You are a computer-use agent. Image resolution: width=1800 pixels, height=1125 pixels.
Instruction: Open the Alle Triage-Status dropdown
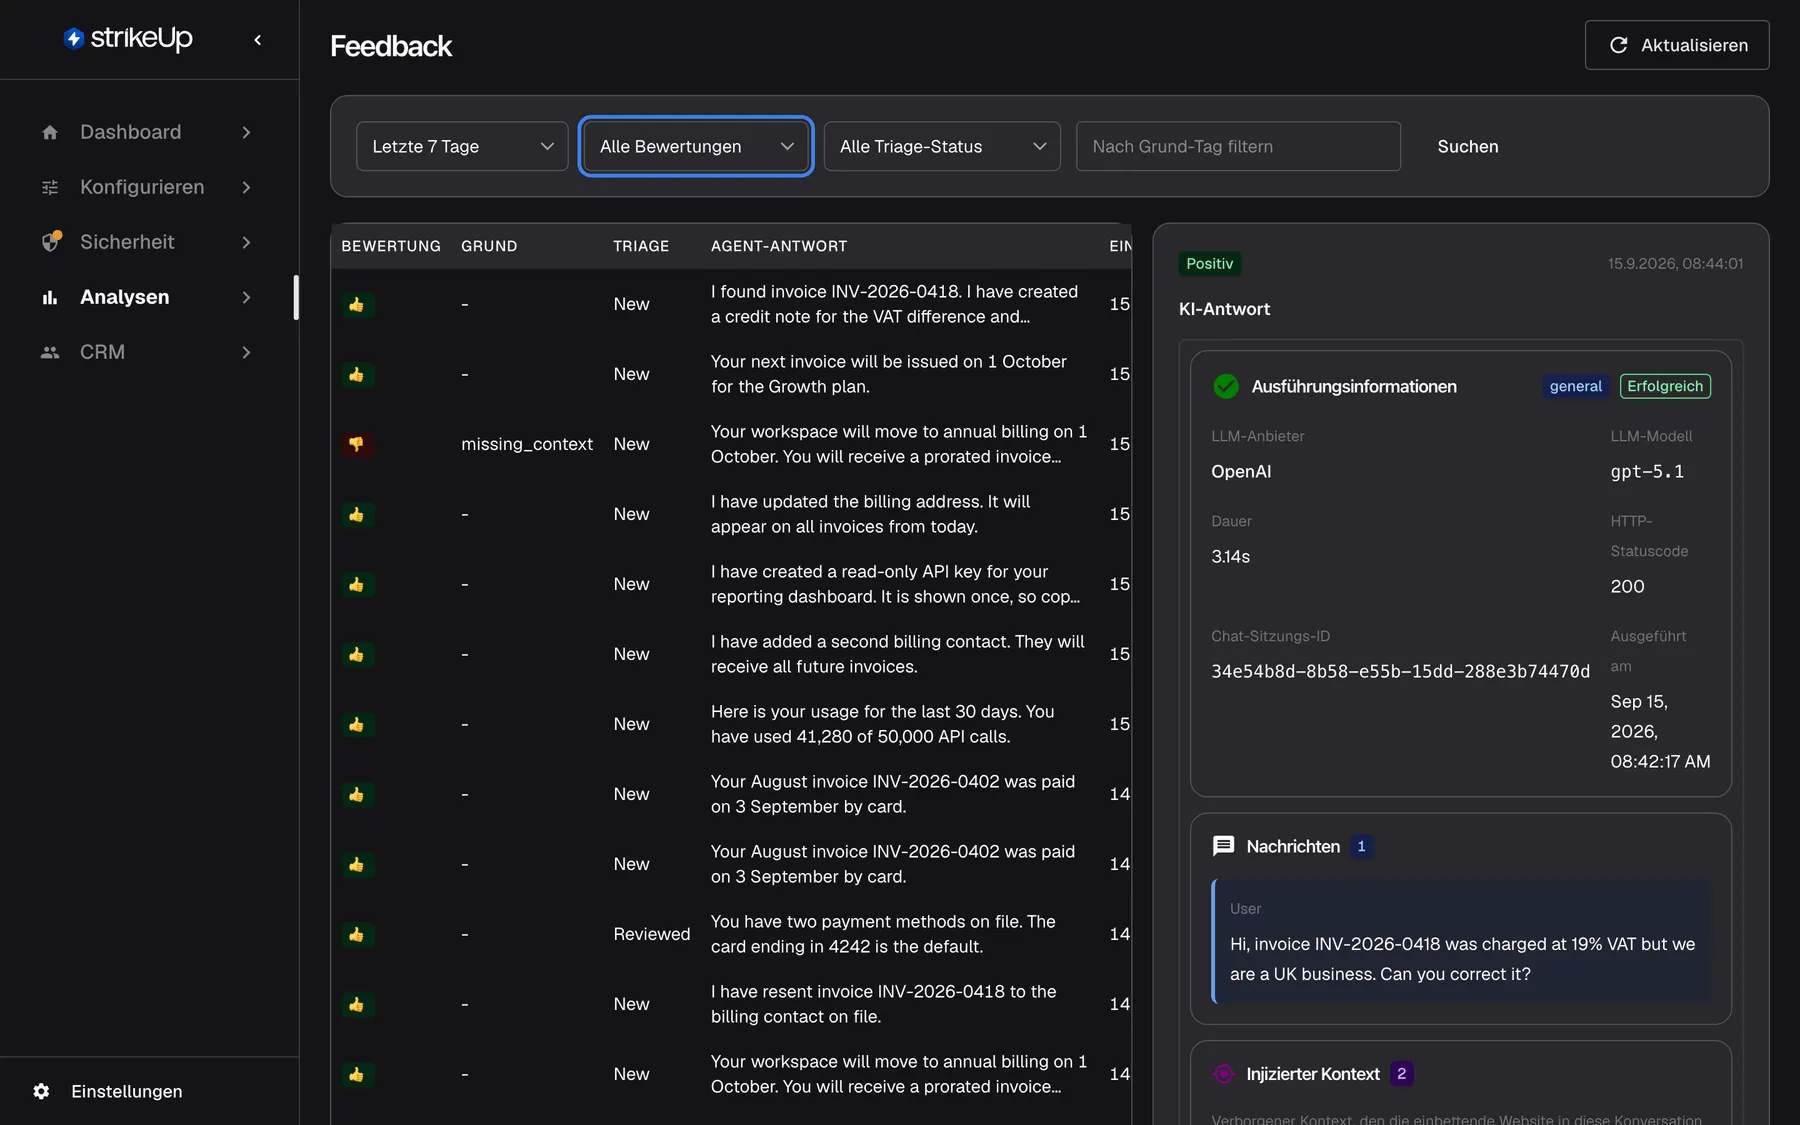942,146
